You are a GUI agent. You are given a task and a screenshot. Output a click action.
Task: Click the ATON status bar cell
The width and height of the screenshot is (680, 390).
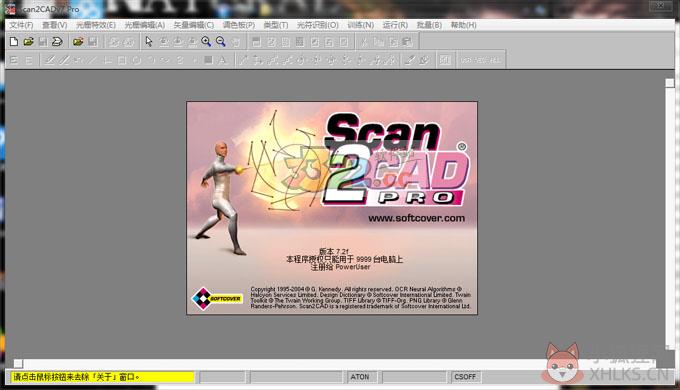pos(363,377)
